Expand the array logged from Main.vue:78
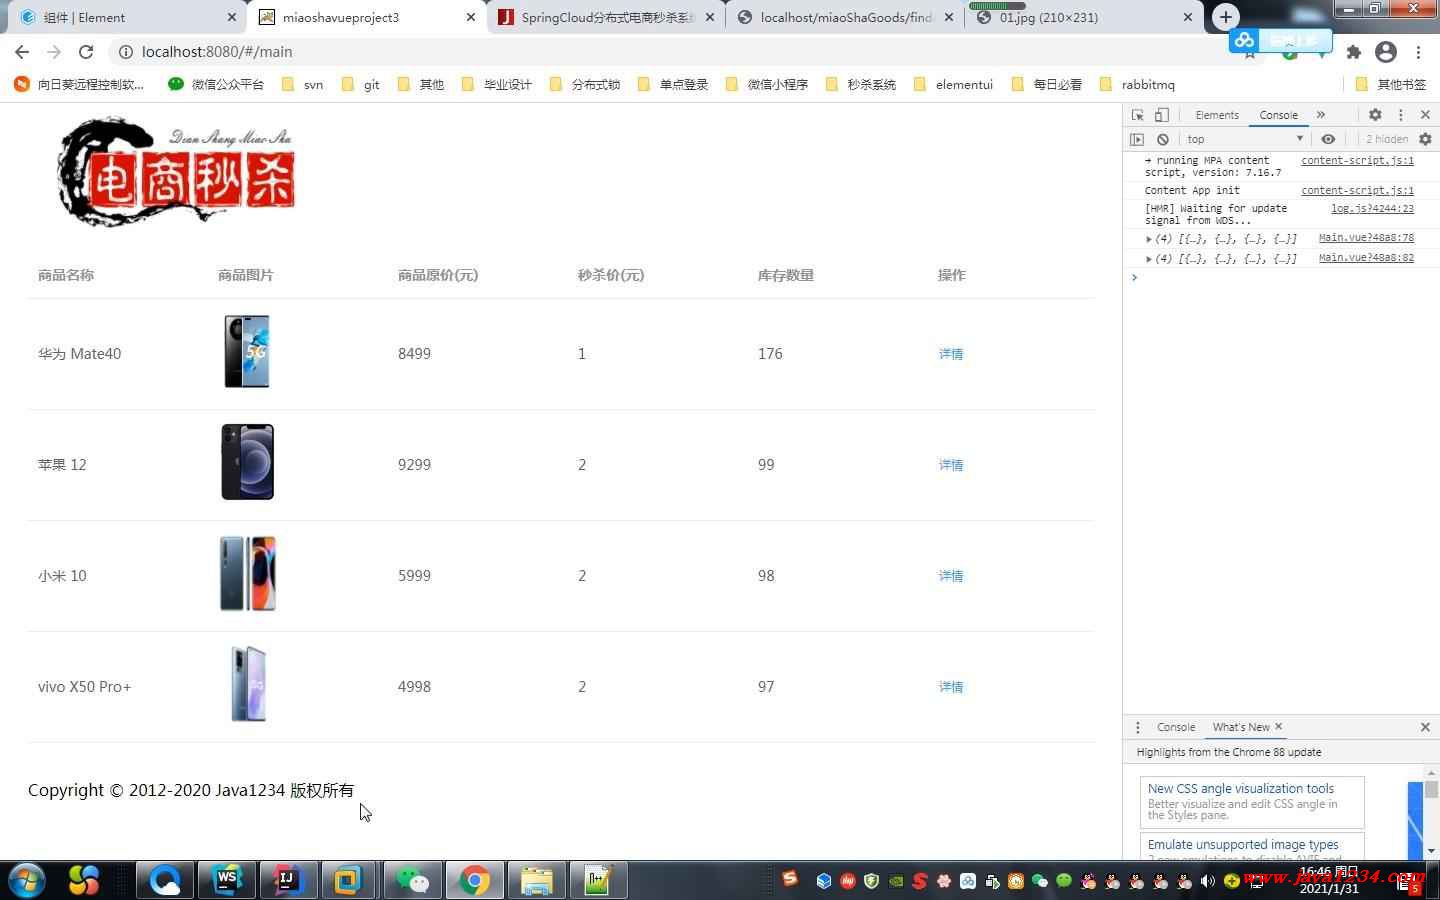 (1149, 238)
